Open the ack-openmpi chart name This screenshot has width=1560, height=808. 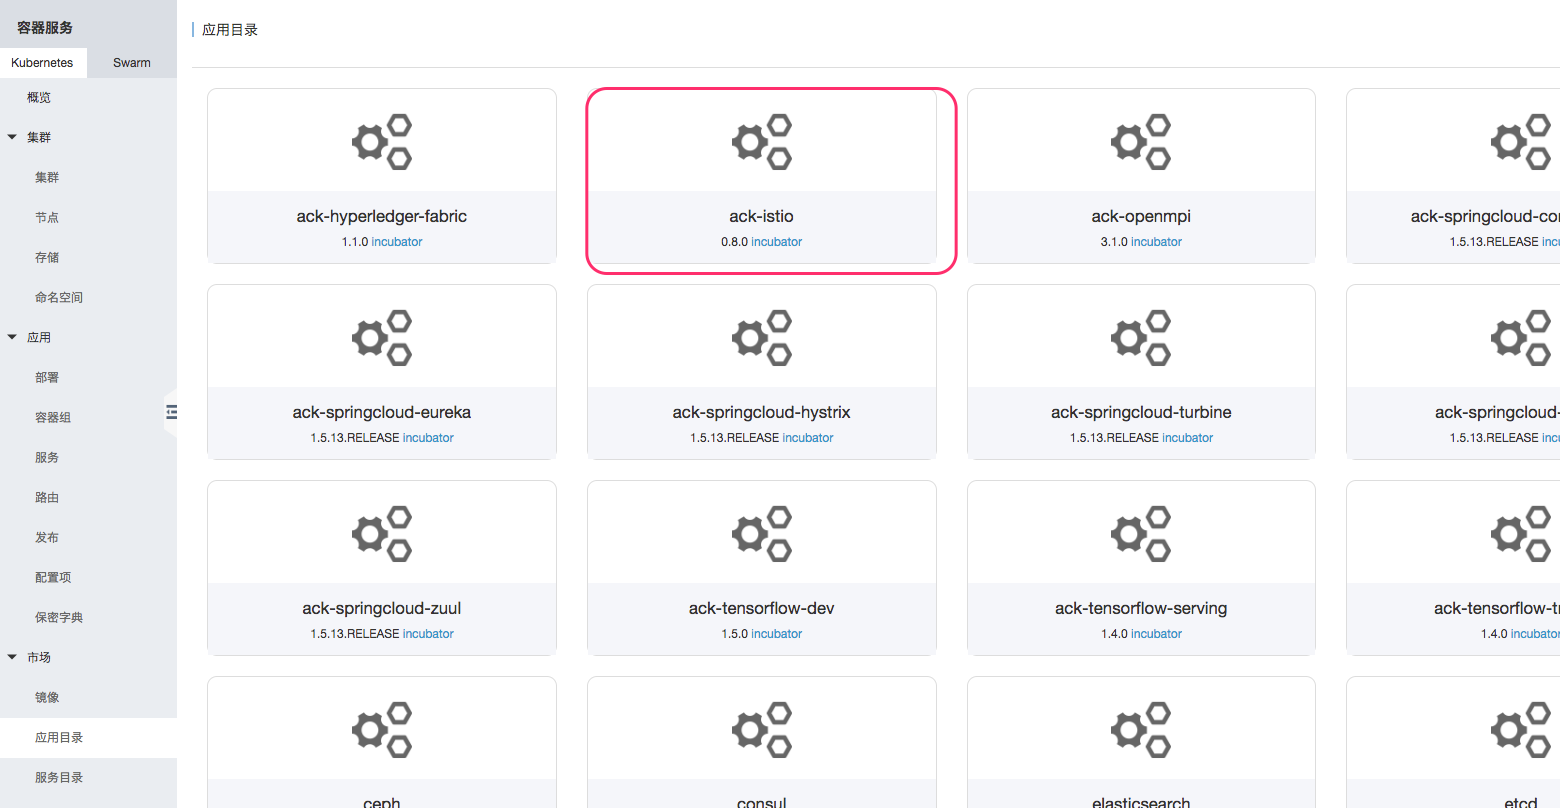(1141, 216)
